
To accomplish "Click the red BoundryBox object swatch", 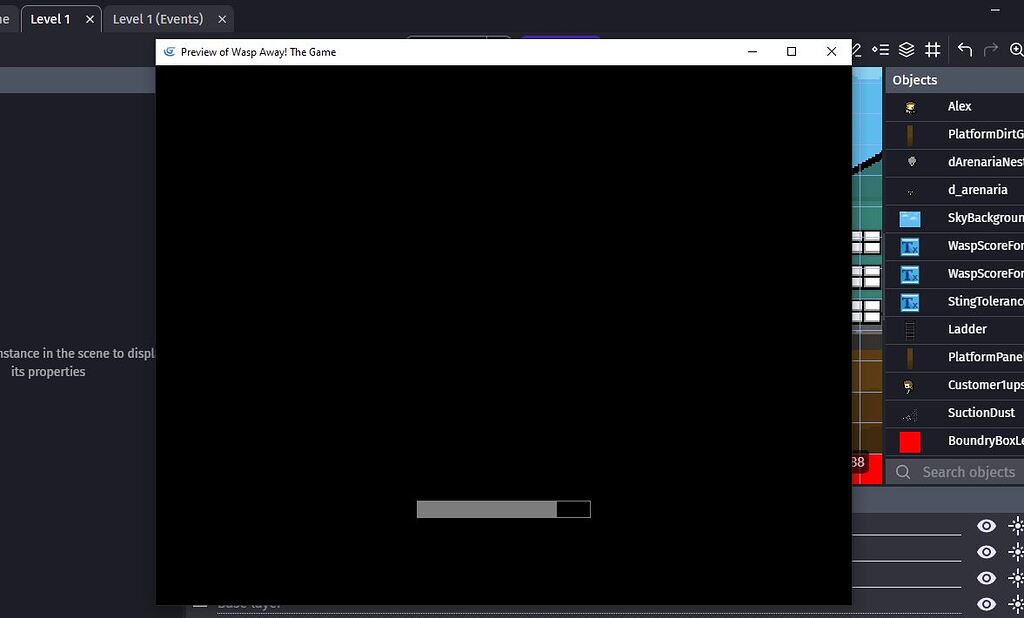I will (910, 440).
